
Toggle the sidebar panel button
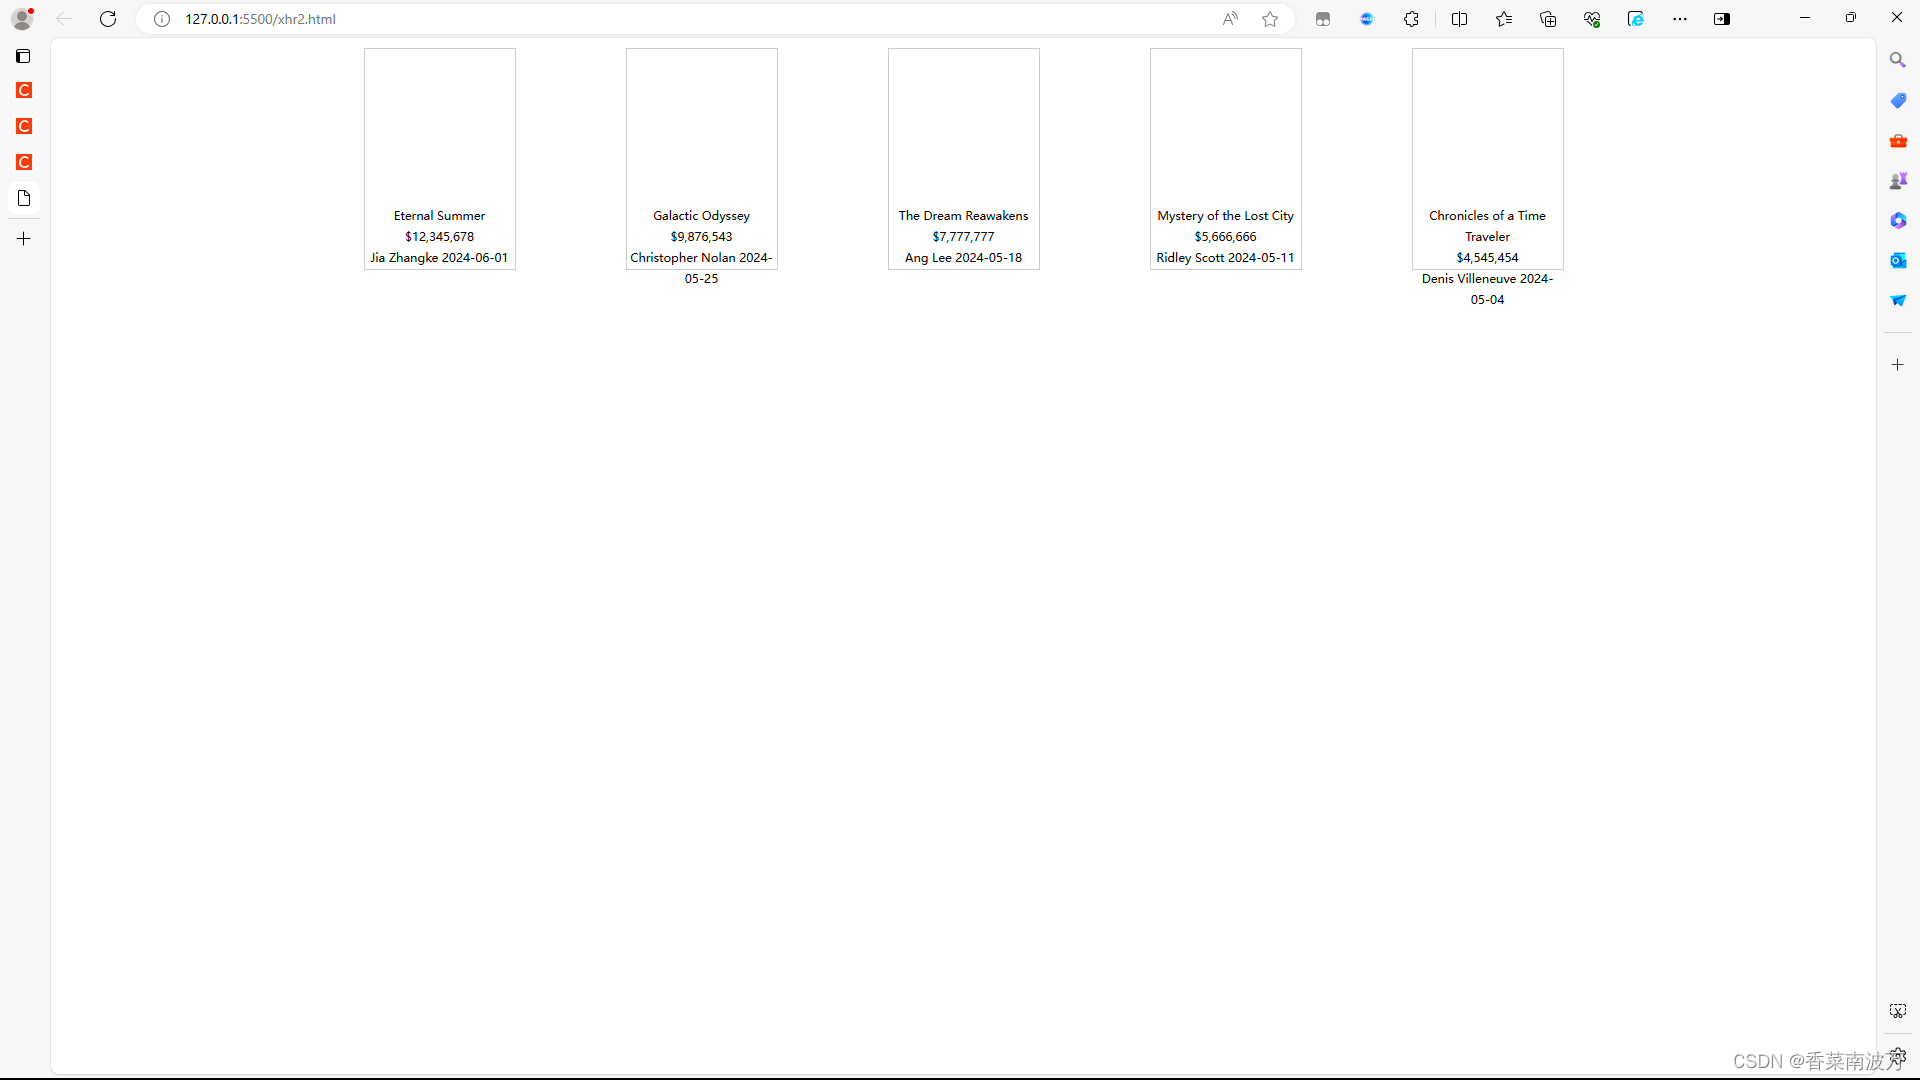pos(1722,19)
